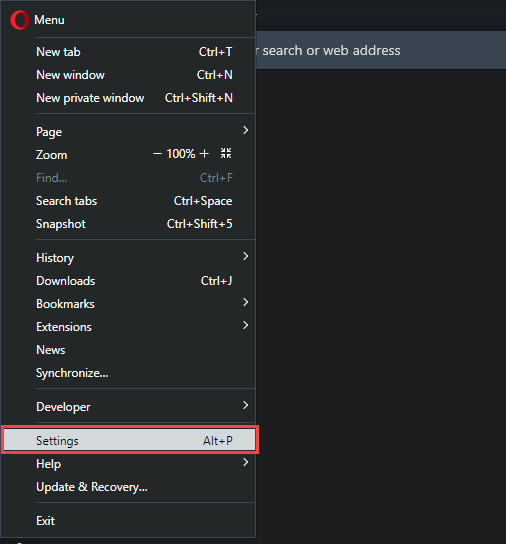
Task: Open Synchronize... option
Action: (129, 373)
